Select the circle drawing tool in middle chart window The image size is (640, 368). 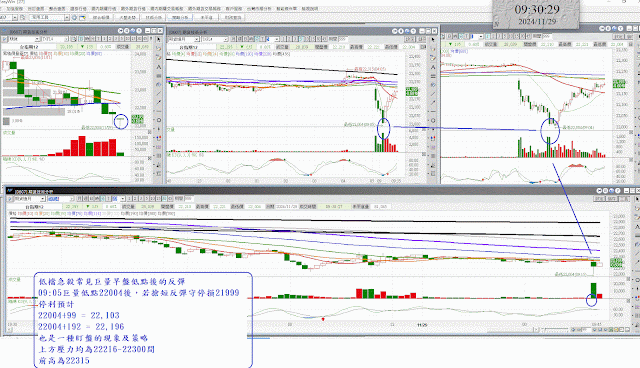pyautogui.click(x=433, y=120)
